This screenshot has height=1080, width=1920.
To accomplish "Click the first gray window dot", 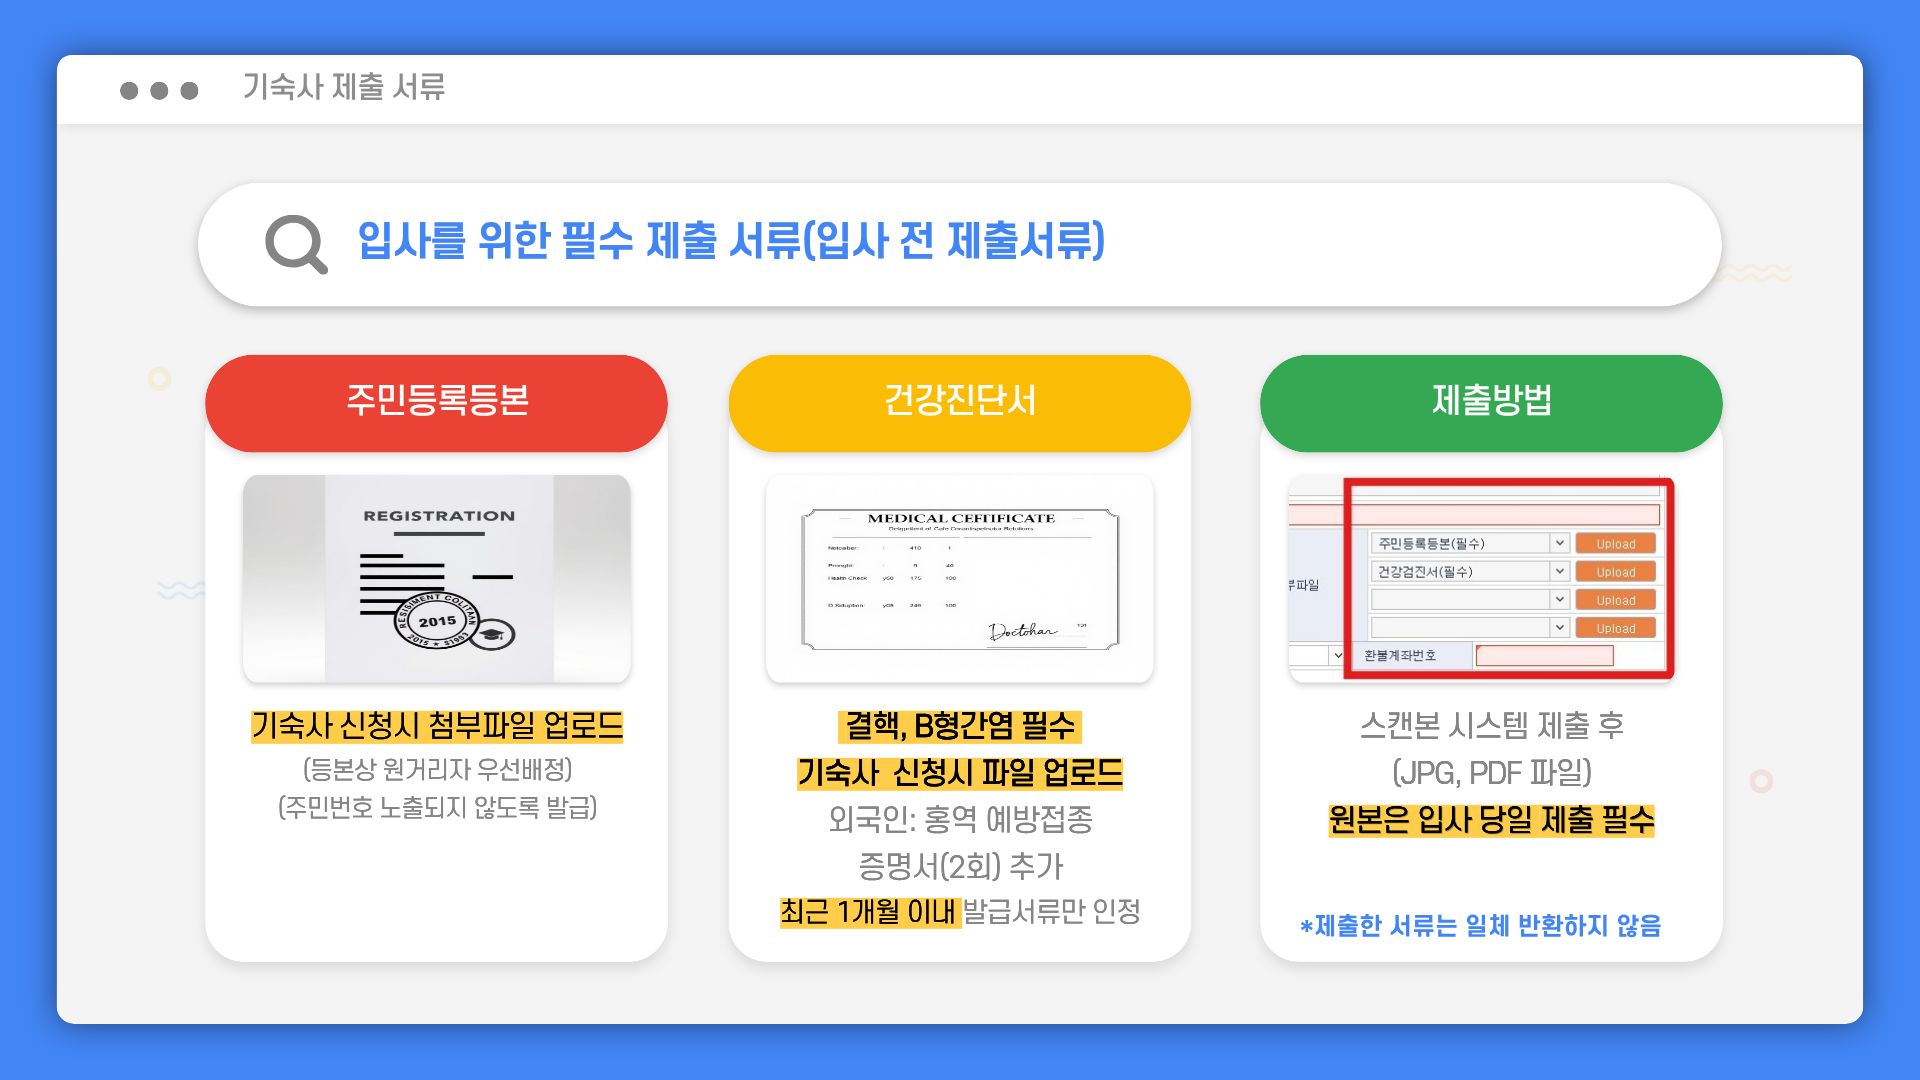I will [129, 91].
